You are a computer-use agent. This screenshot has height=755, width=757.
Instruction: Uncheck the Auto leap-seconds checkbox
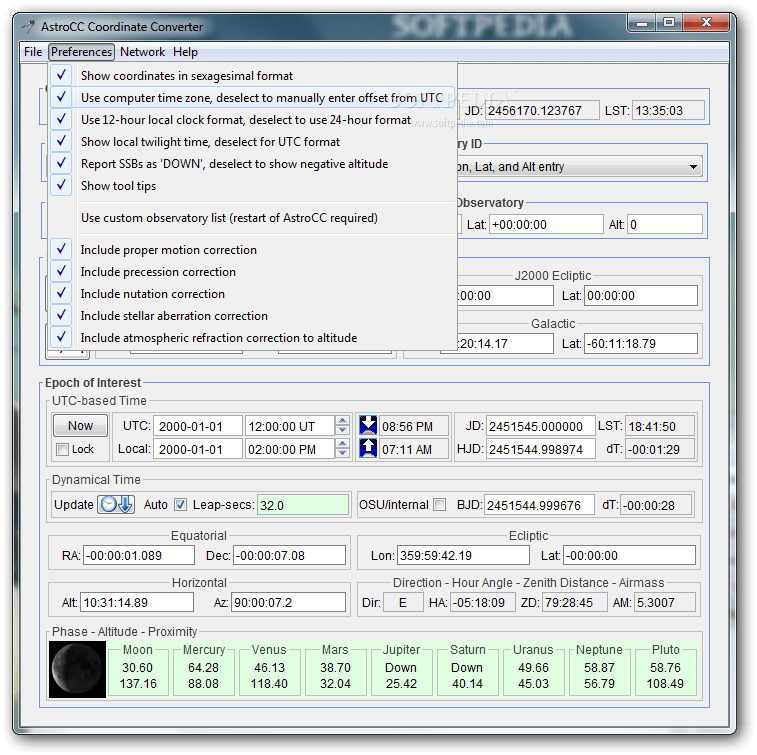[x=180, y=505]
